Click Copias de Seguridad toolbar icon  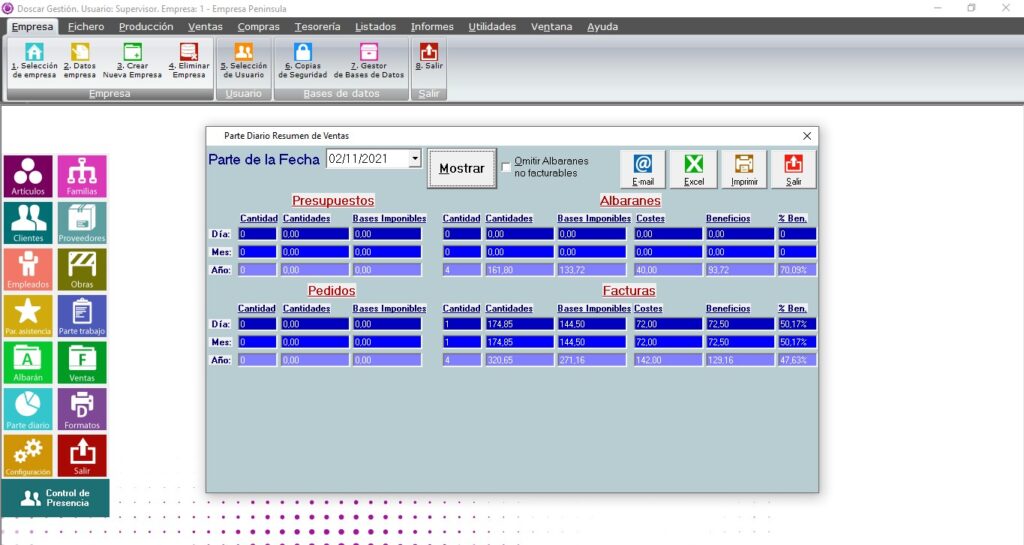[303, 61]
